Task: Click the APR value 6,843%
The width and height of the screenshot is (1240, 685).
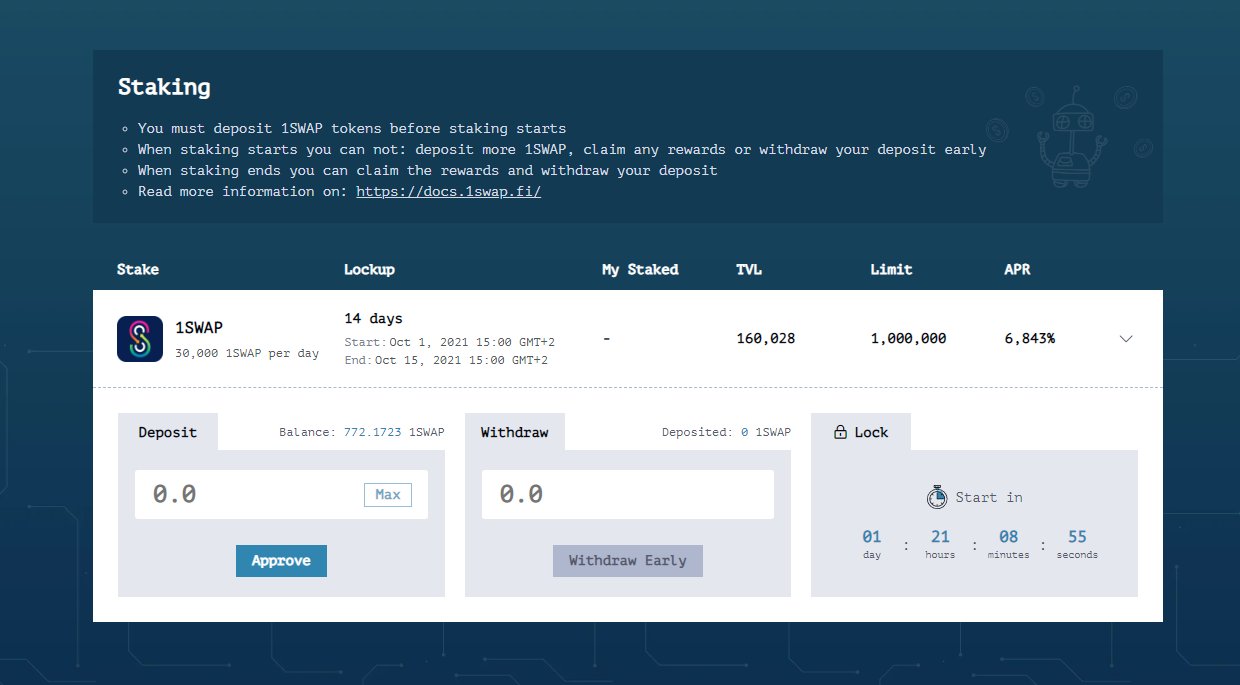Action: (1032, 338)
